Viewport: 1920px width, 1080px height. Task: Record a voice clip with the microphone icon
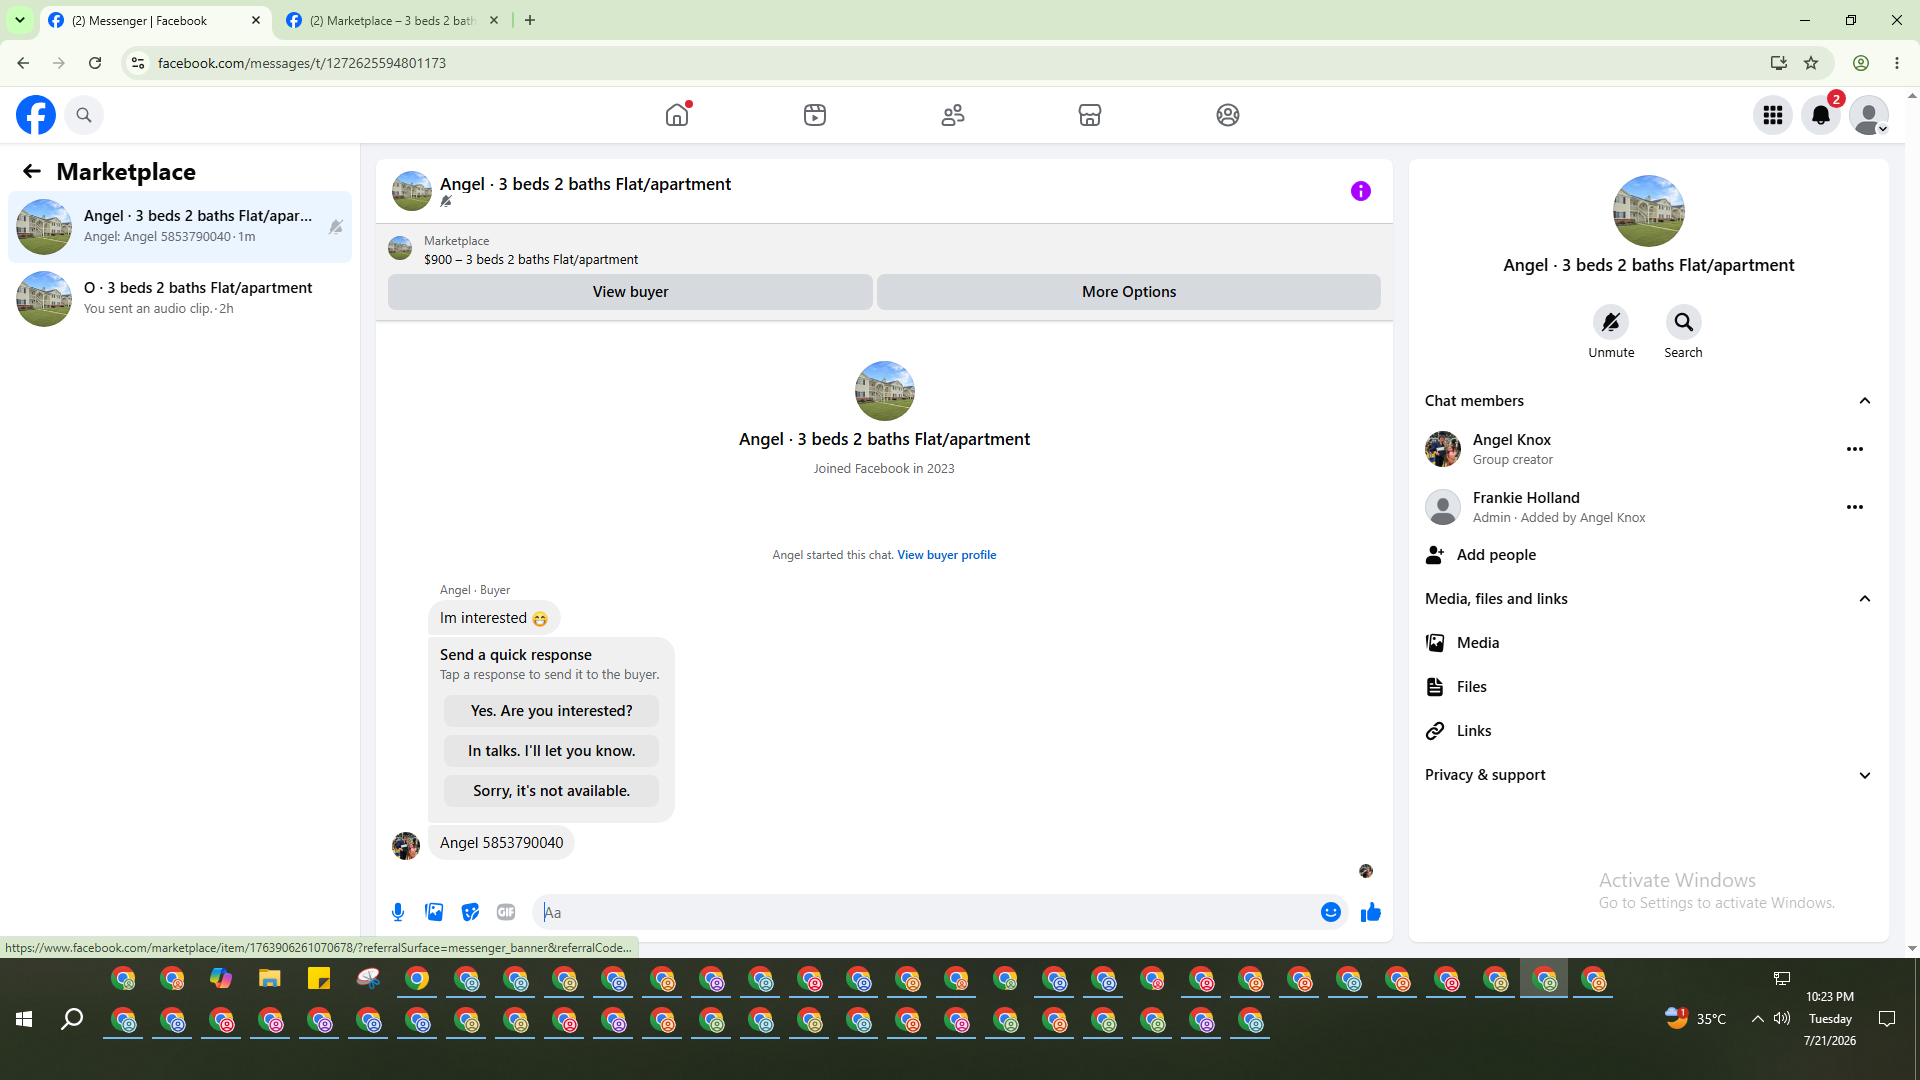click(398, 912)
